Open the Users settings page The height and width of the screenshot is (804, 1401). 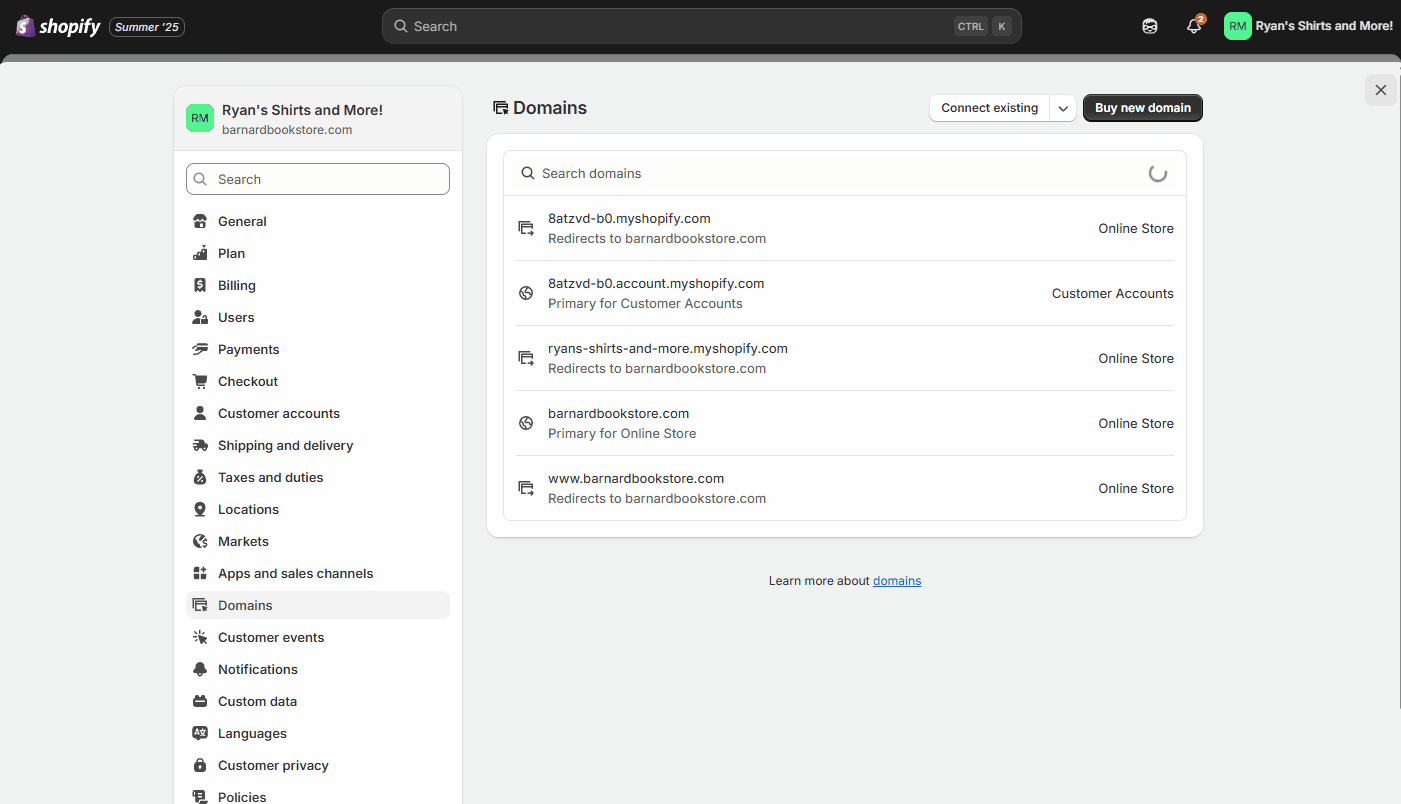(x=318, y=317)
